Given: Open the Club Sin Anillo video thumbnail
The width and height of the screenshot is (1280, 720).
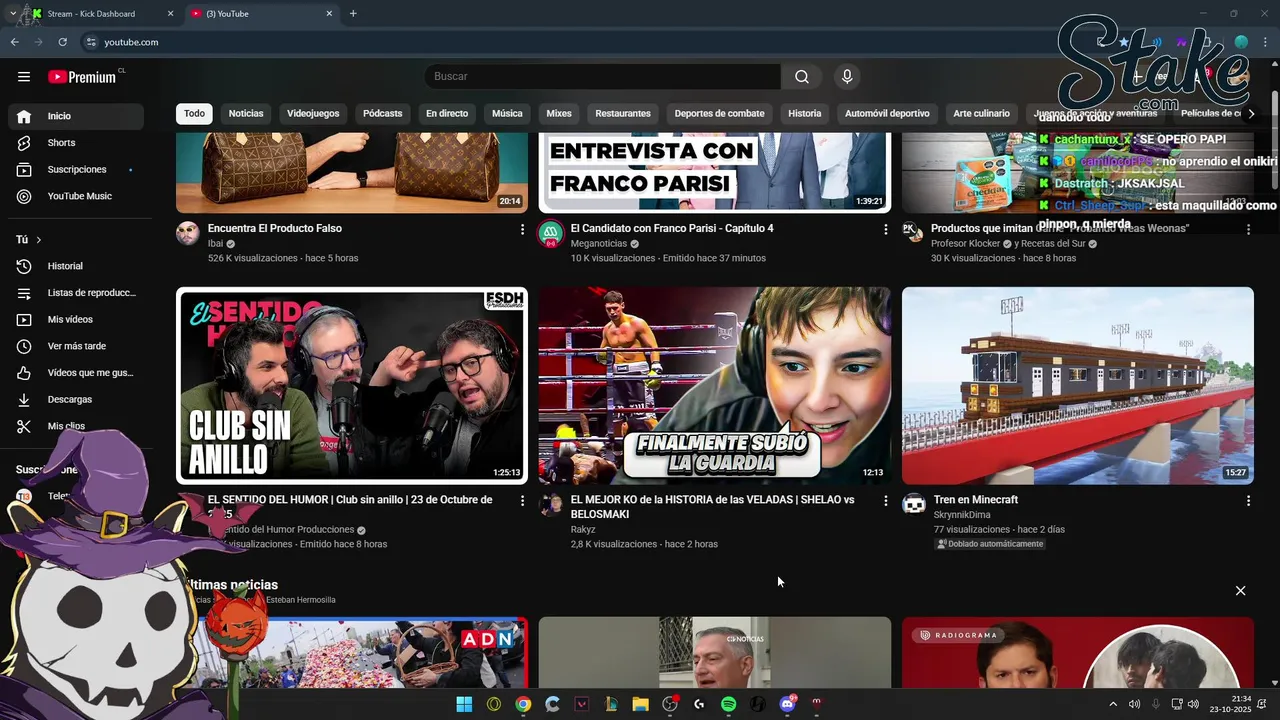Looking at the screenshot, I should (352, 386).
